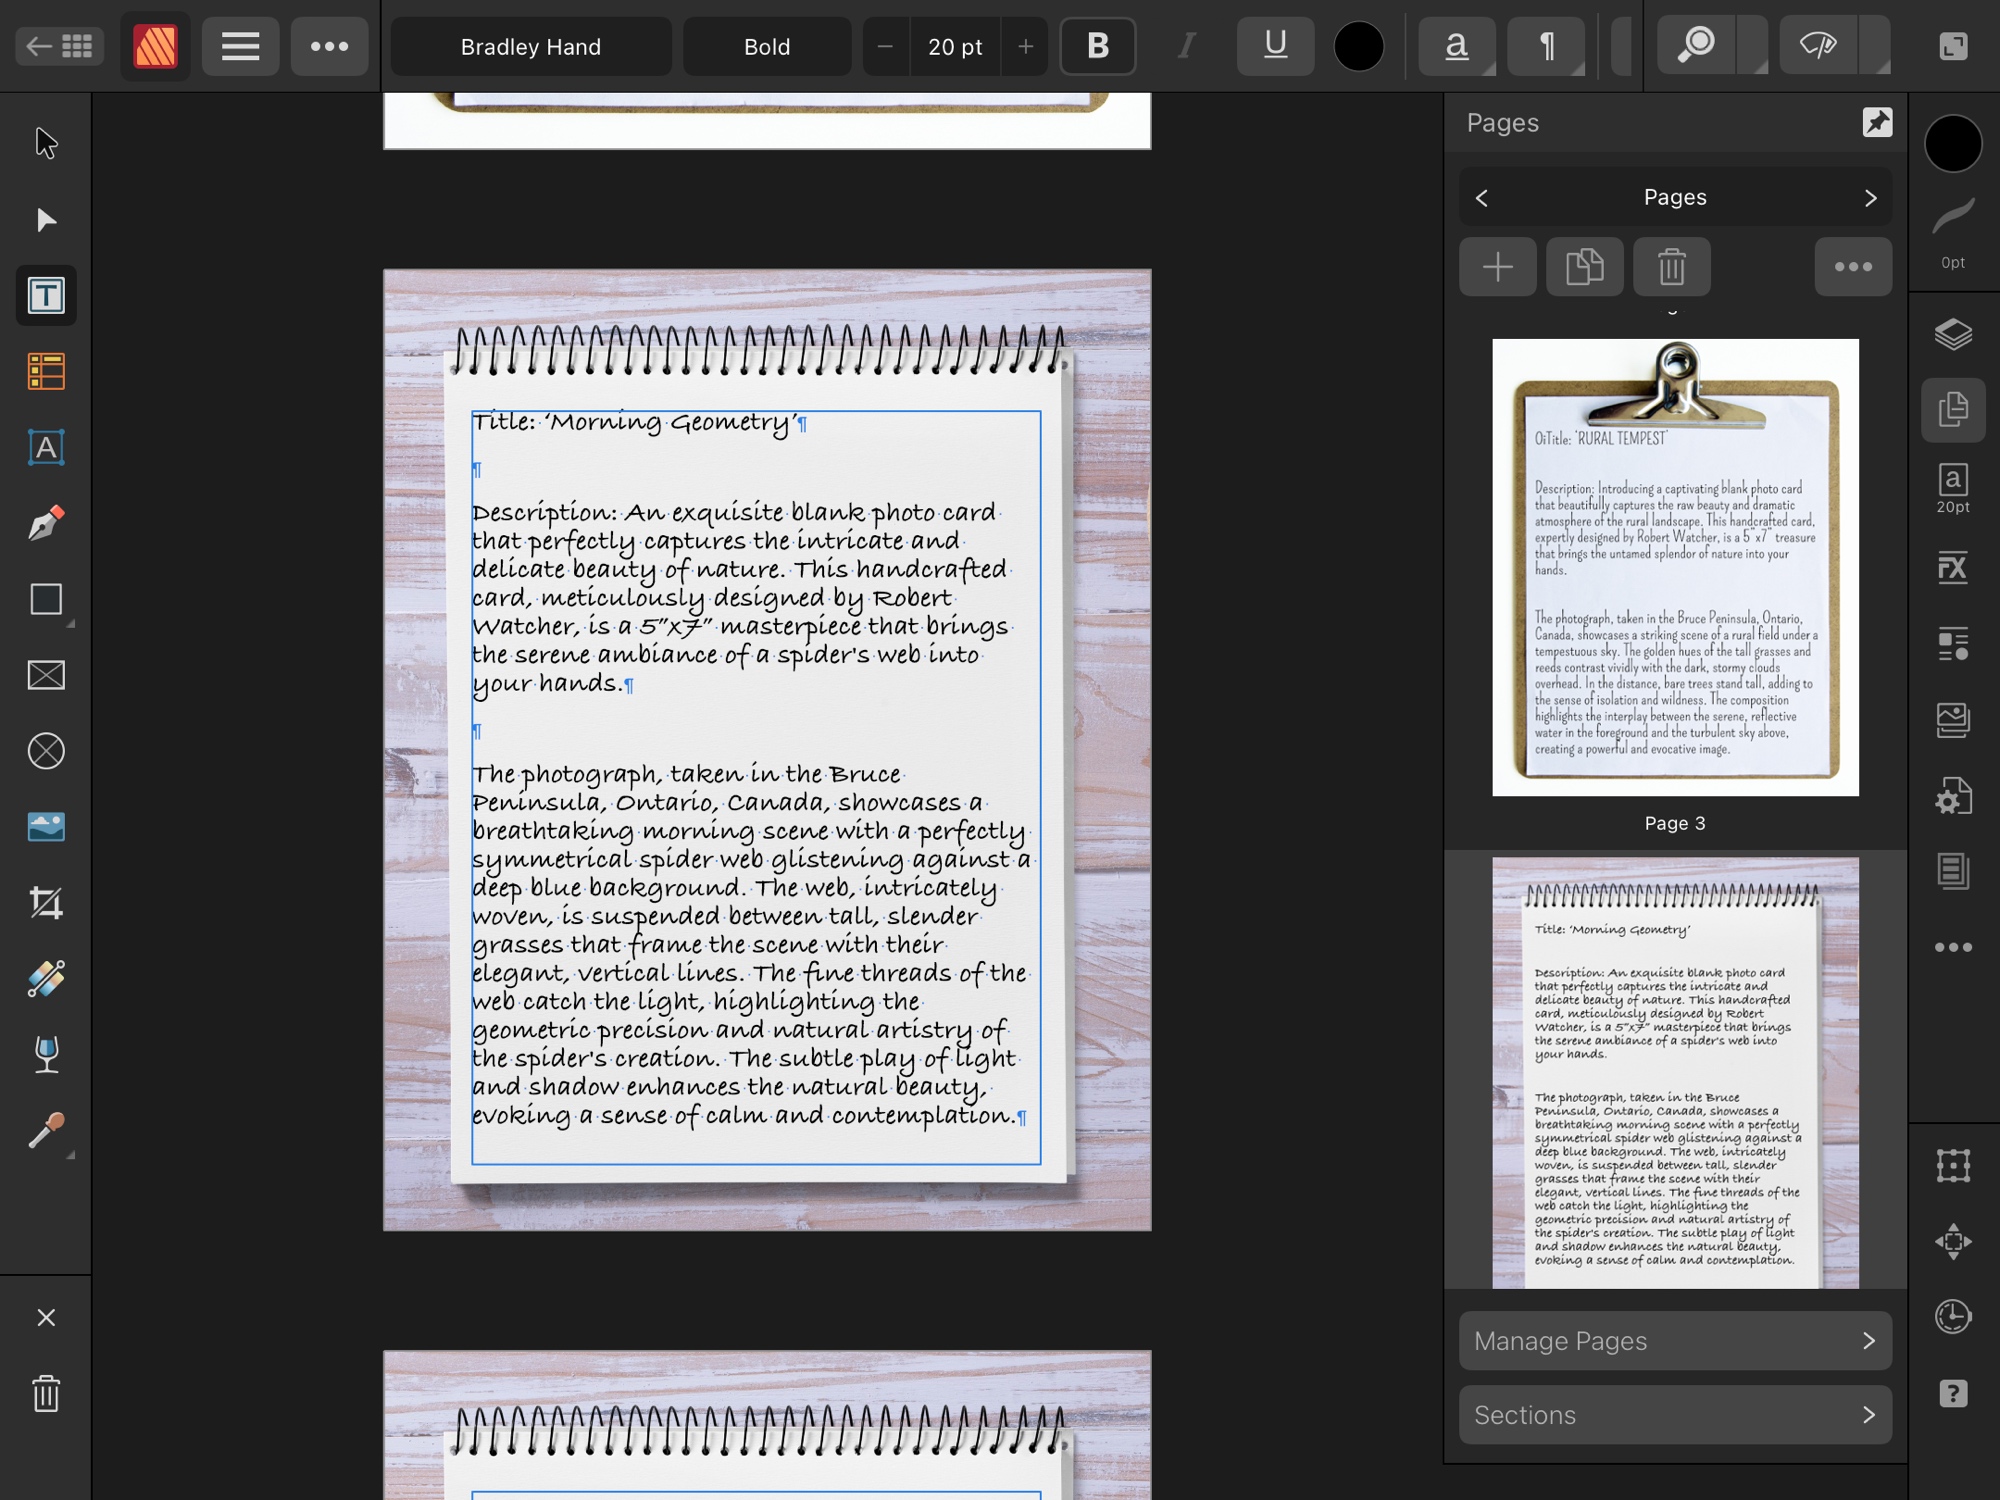This screenshot has height=1500, width=2000.
Task: Open Pages panel more options dots
Action: coord(1853,267)
